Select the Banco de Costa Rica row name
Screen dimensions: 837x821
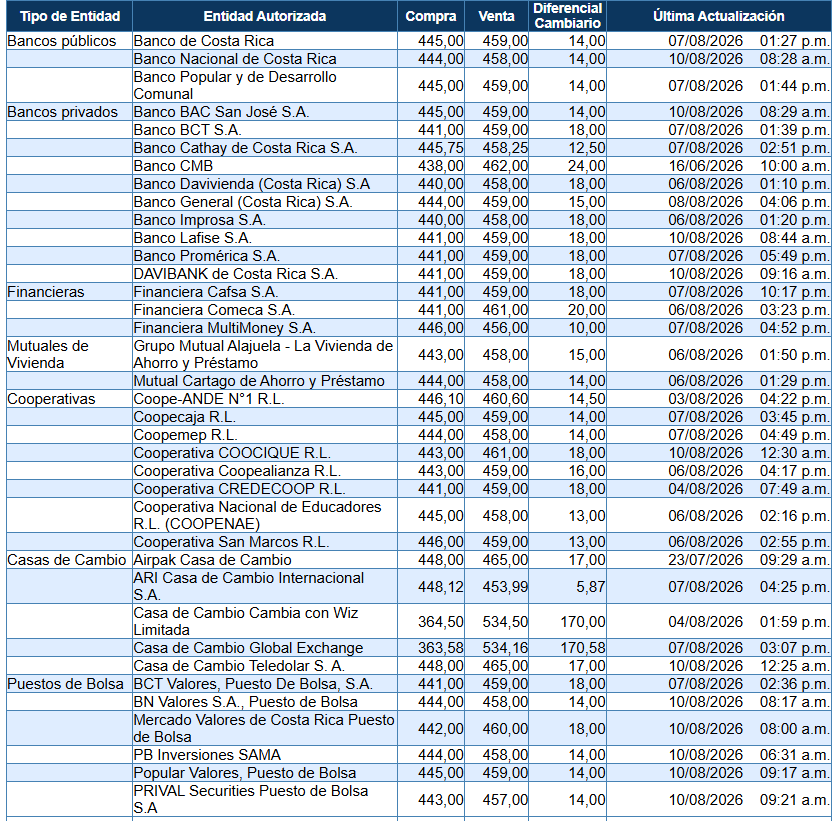203,41
